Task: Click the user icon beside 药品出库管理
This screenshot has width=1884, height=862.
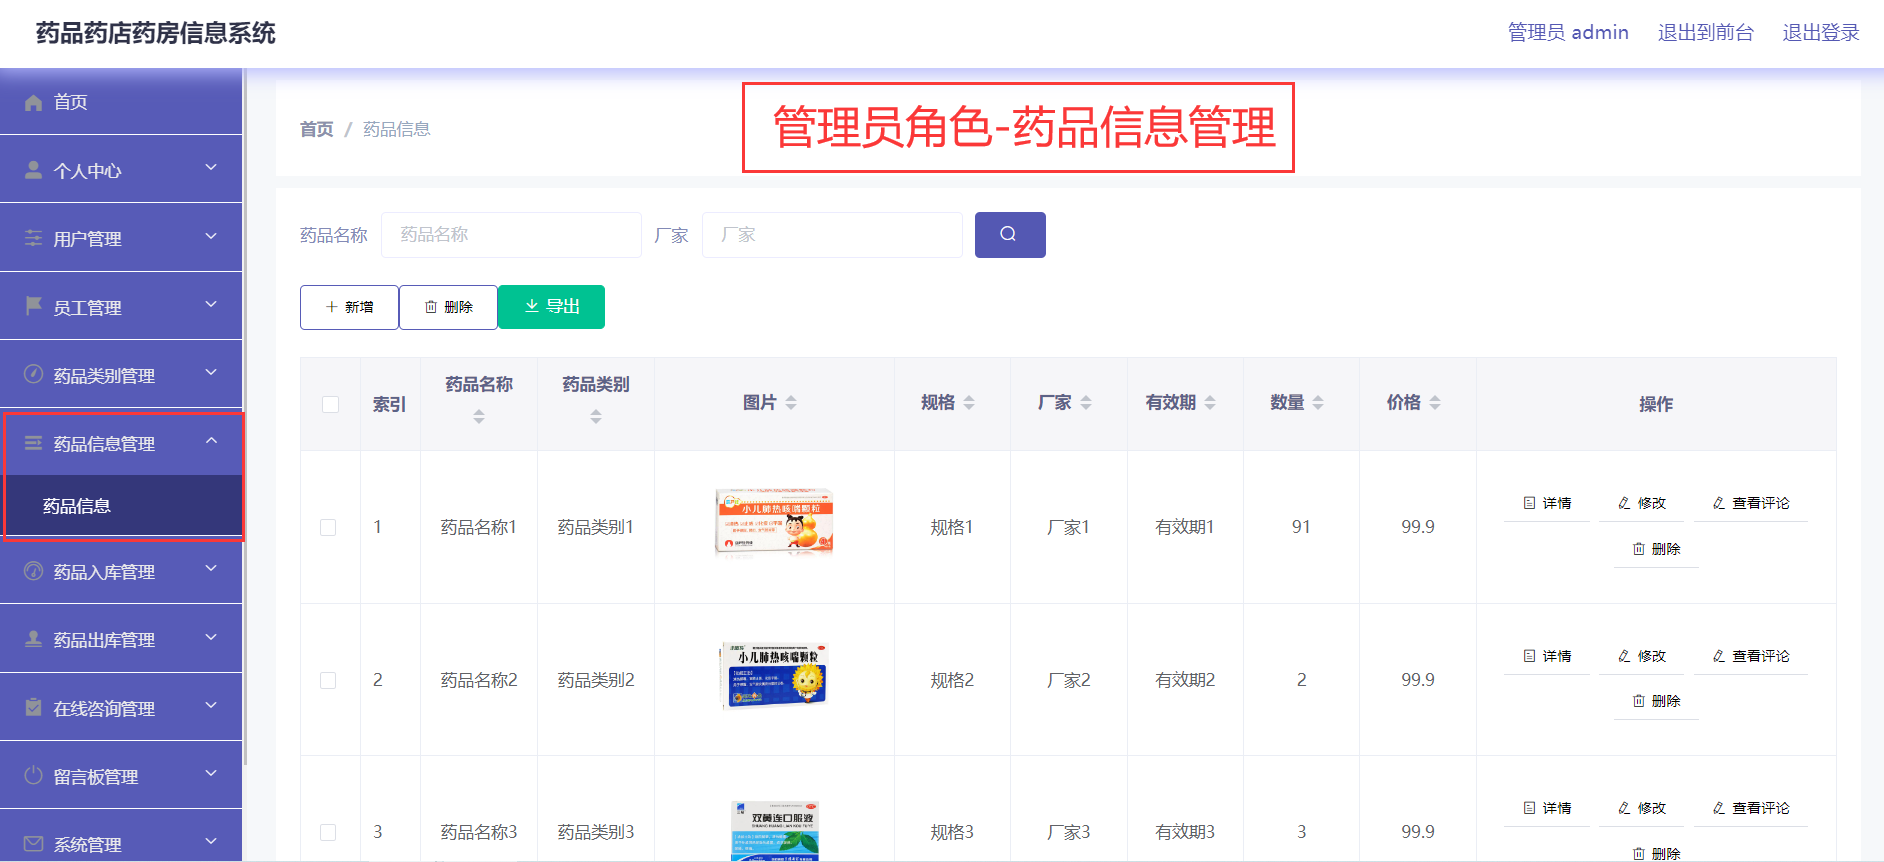Action: pos(33,639)
